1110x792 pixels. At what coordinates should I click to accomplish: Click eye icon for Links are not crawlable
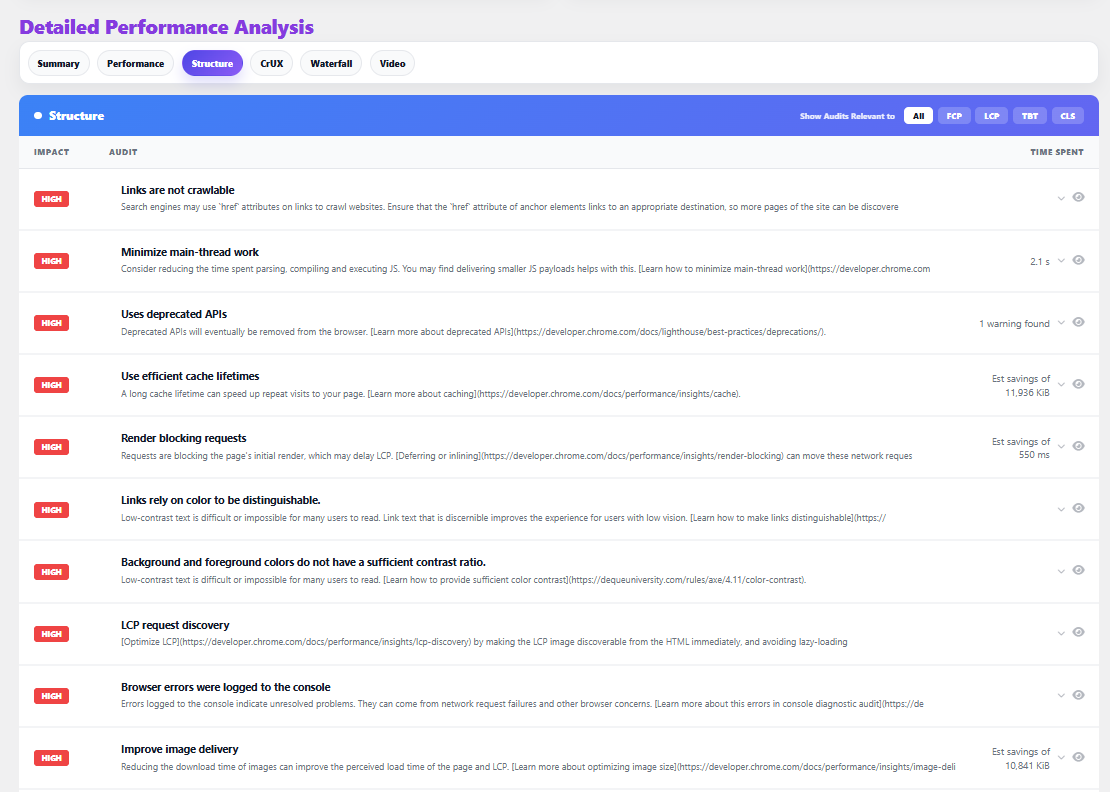1078,198
